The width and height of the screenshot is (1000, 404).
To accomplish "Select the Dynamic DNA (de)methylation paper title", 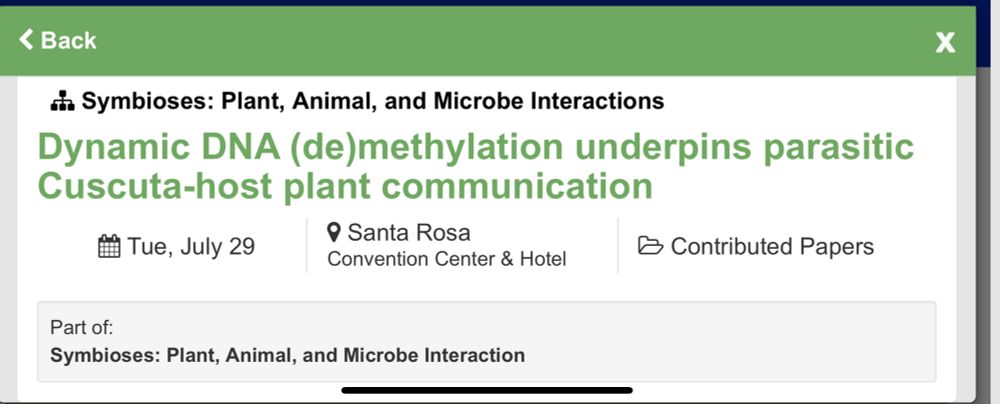I will click(x=476, y=167).
